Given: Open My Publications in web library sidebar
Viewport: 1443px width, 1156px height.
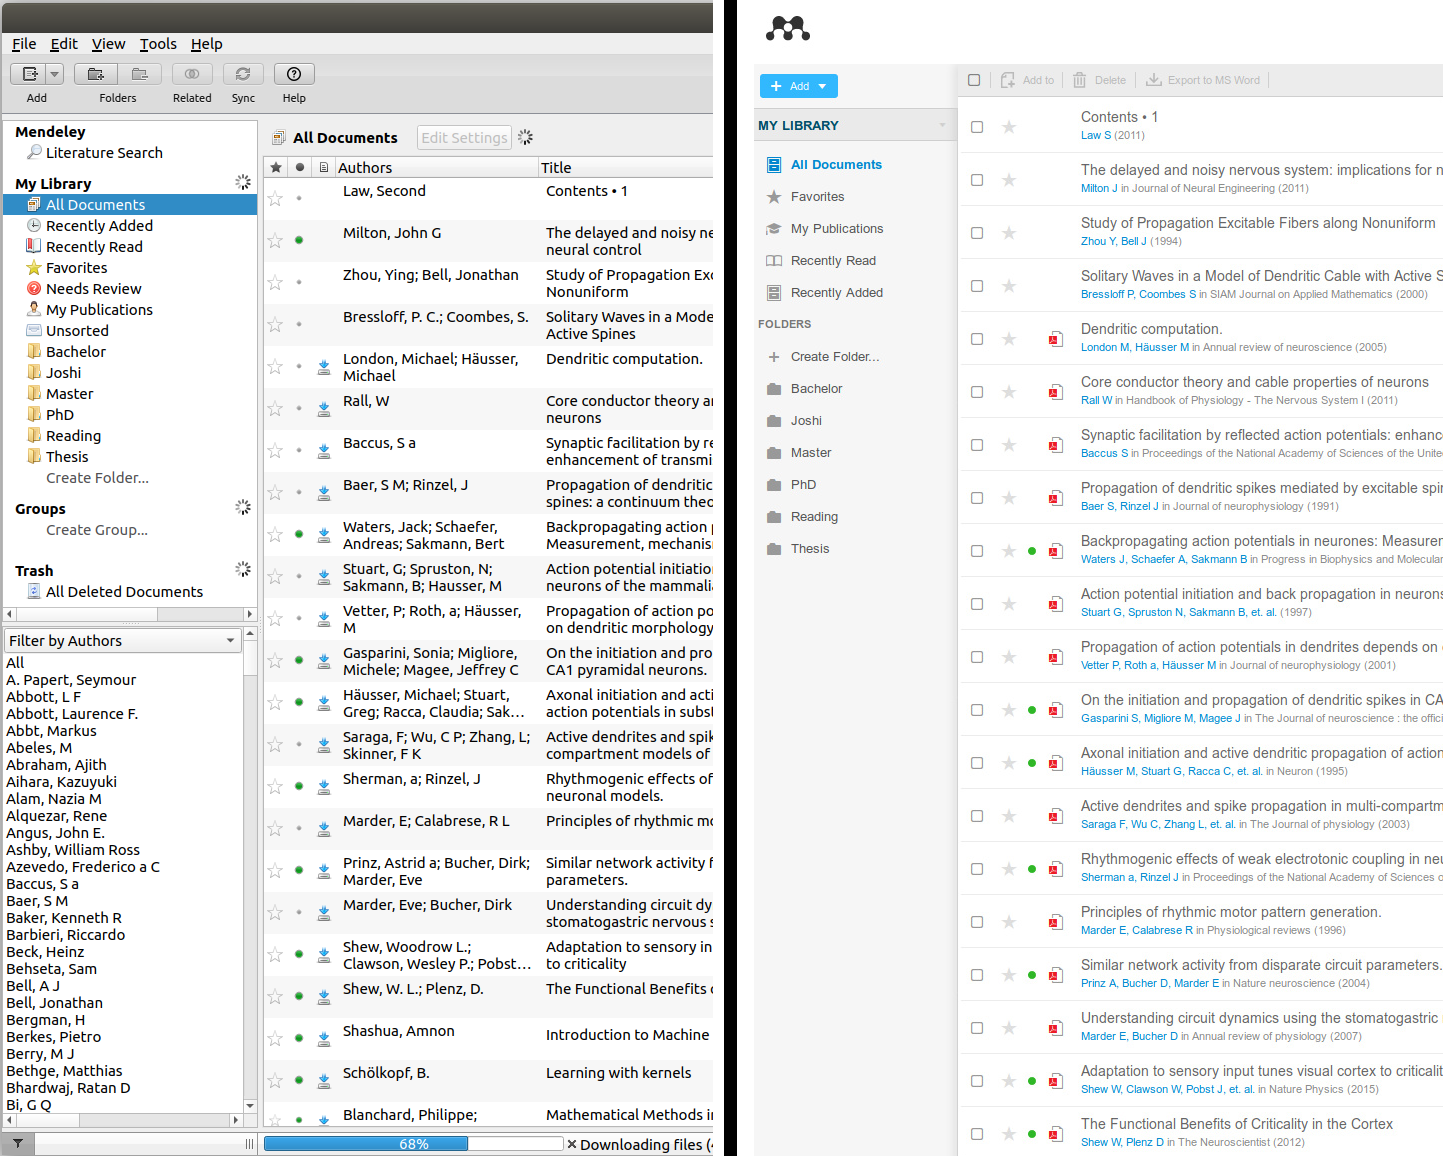Looking at the screenshot, I should (x=837, y=229).
